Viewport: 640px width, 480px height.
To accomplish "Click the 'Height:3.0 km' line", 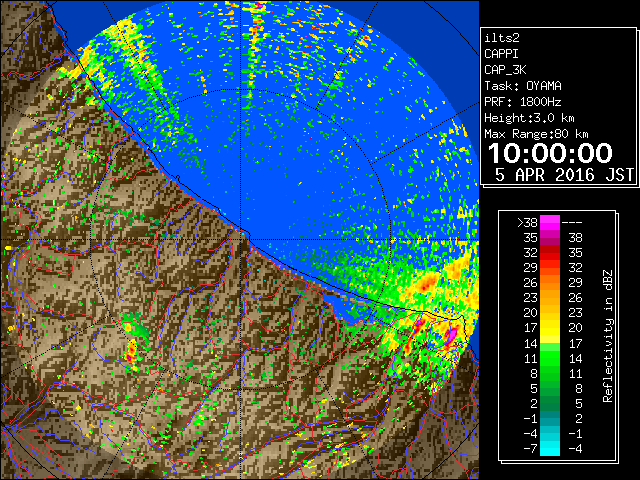I will tap(529, 118).
